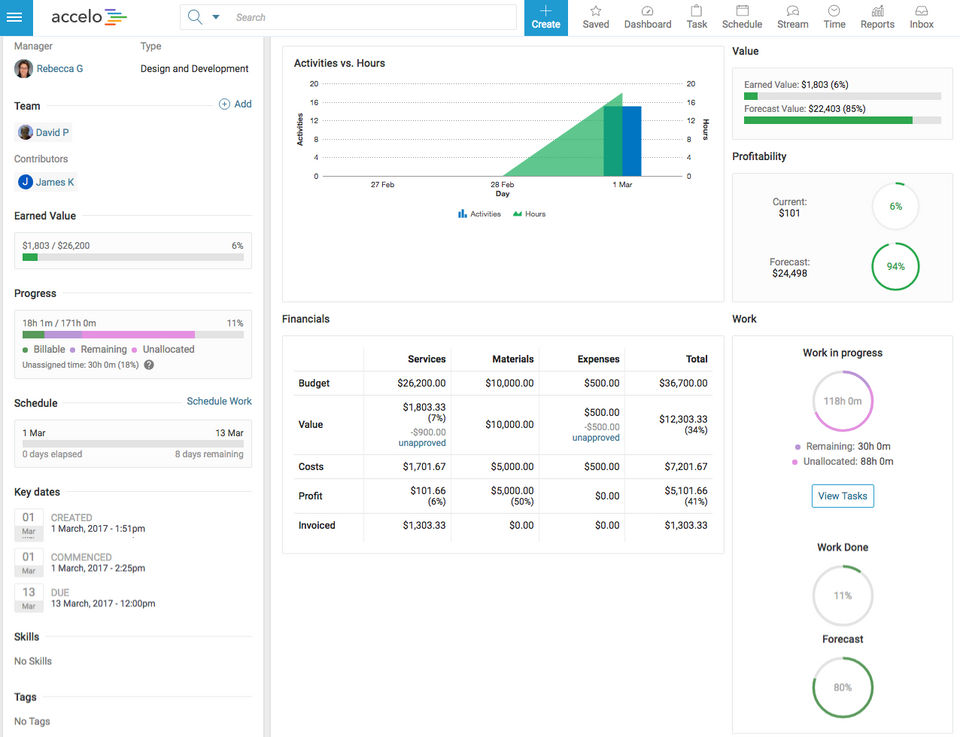Open the Stream chat icon
The image size is (960, 737).
click(x=792, y=17)
